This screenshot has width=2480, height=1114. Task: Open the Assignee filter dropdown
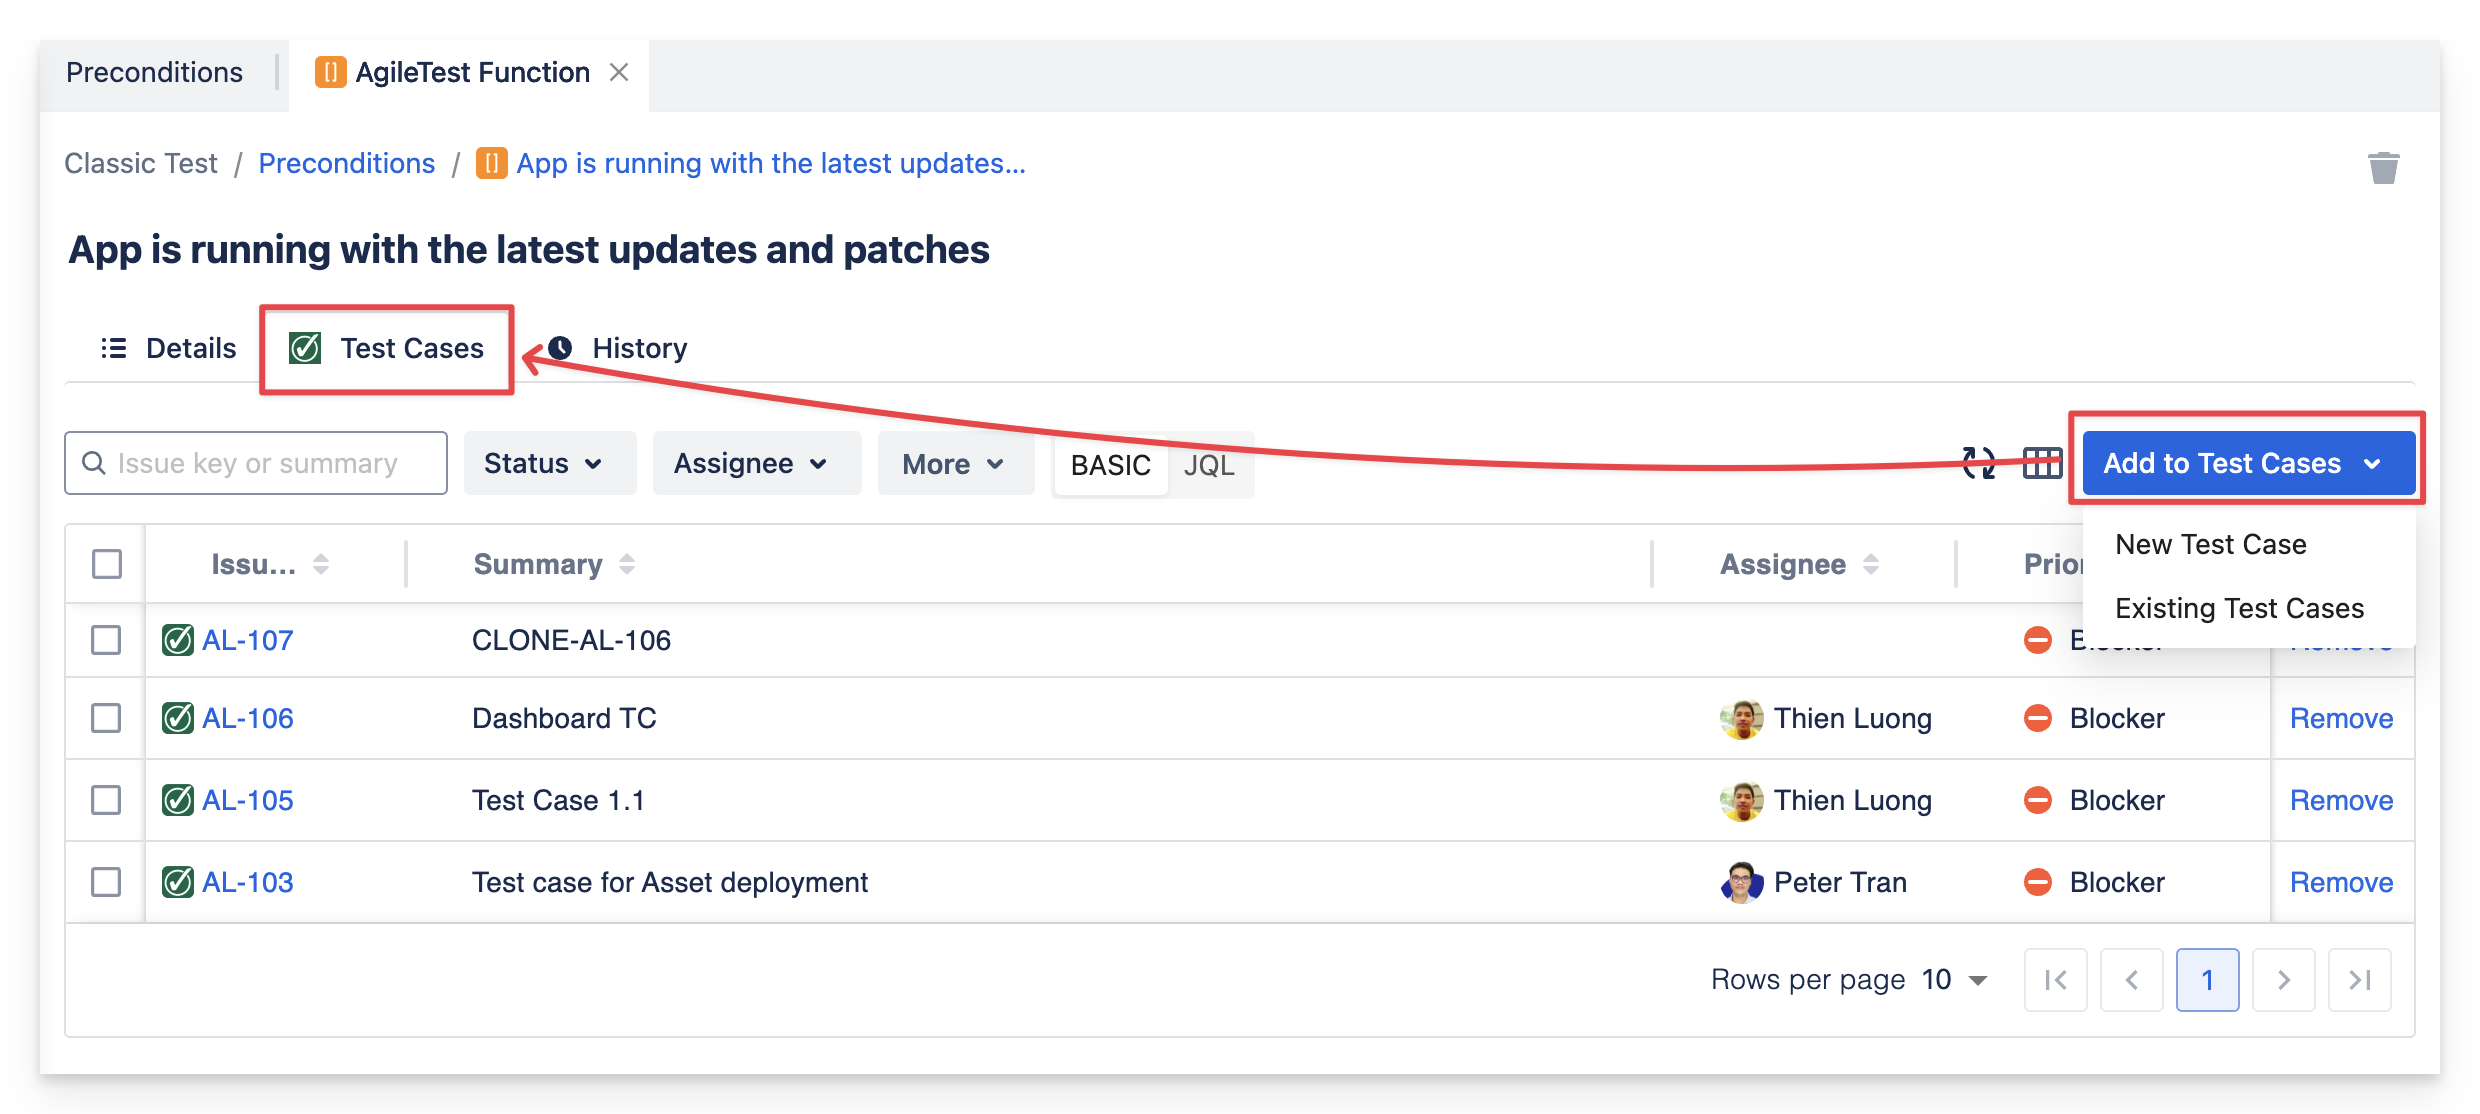coord(756,463)
